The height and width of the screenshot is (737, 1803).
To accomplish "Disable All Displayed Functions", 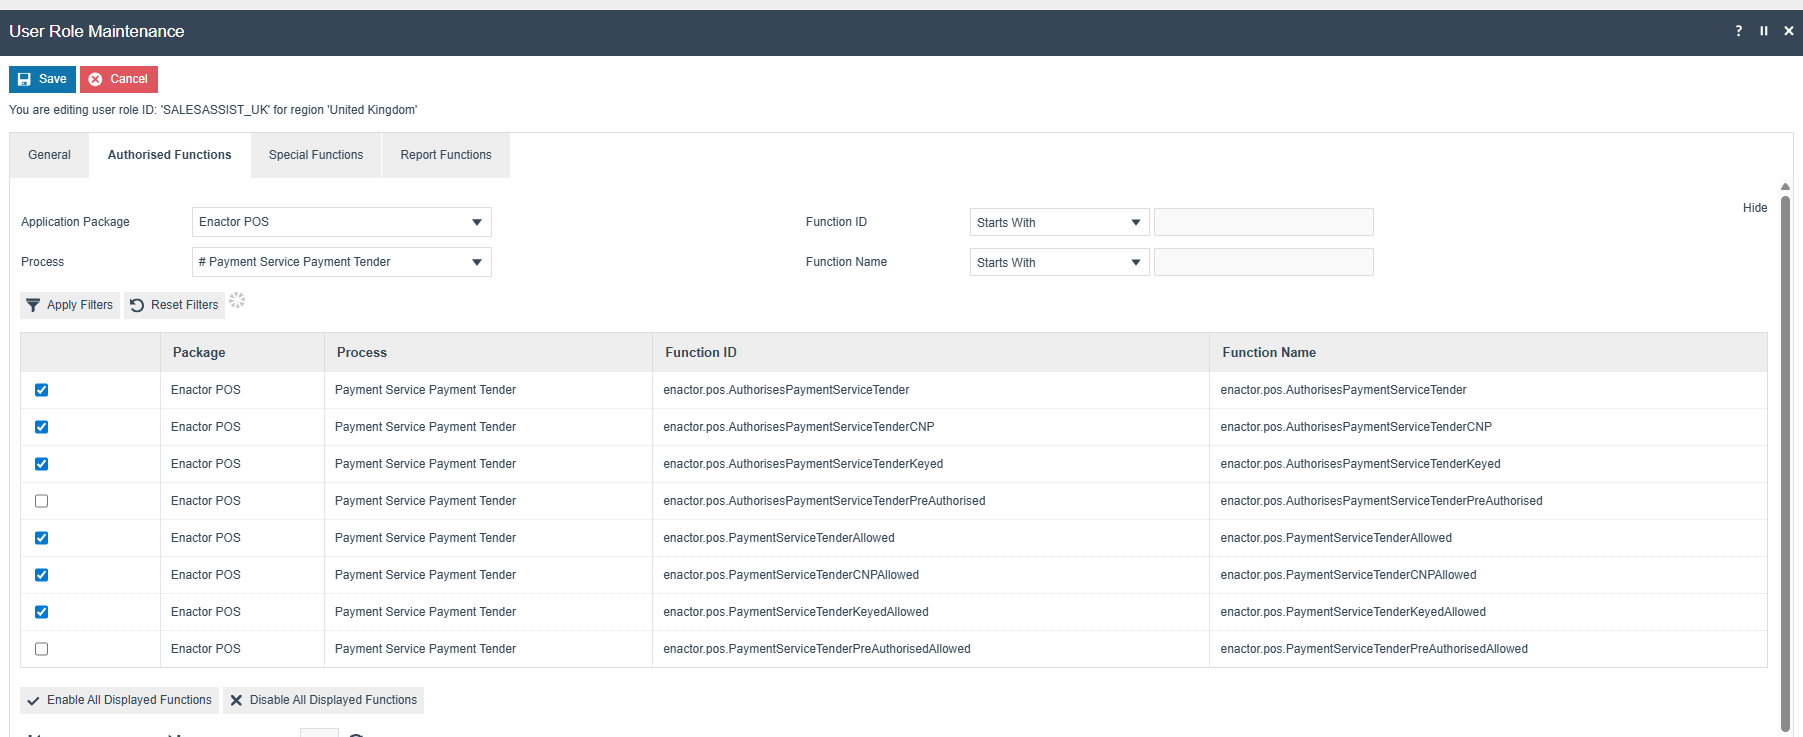I will pyautogui.click(x=323, y=700).
